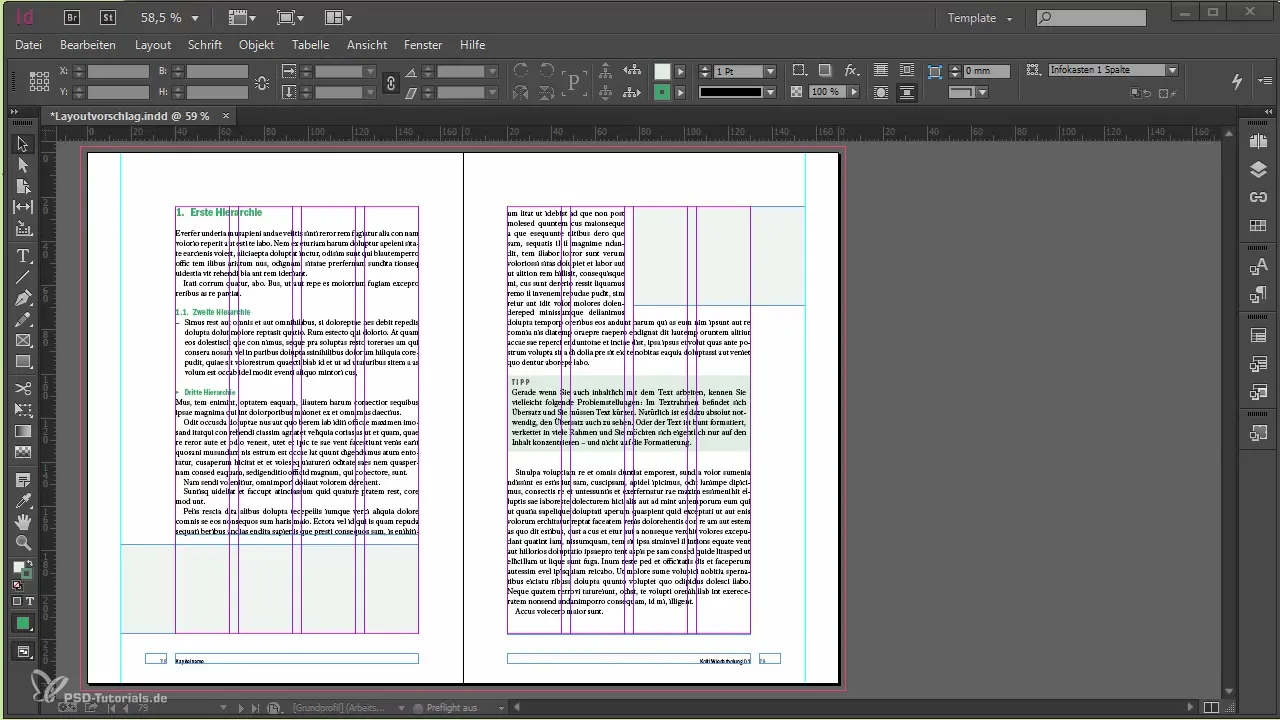Click the opacity 100 % field

click(825, 92)
